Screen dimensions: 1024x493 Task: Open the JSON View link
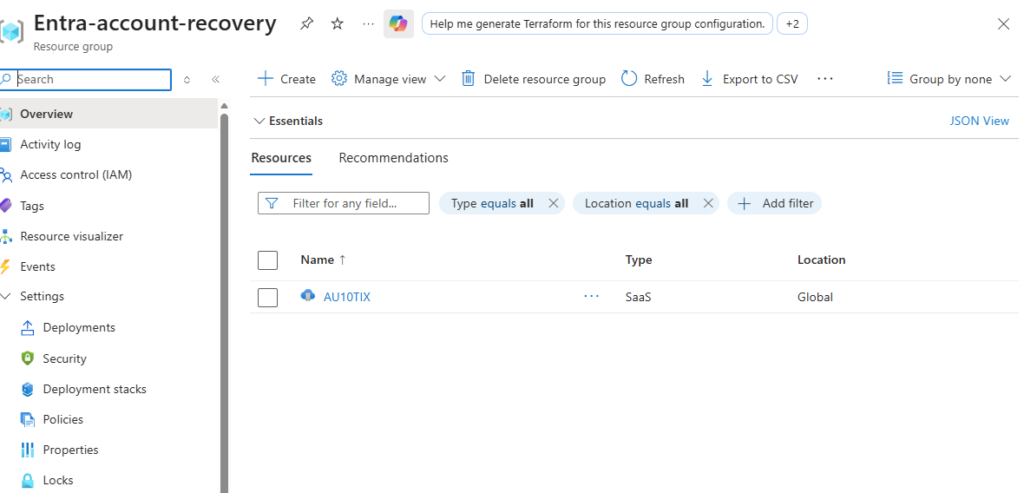tap(979, 121)
